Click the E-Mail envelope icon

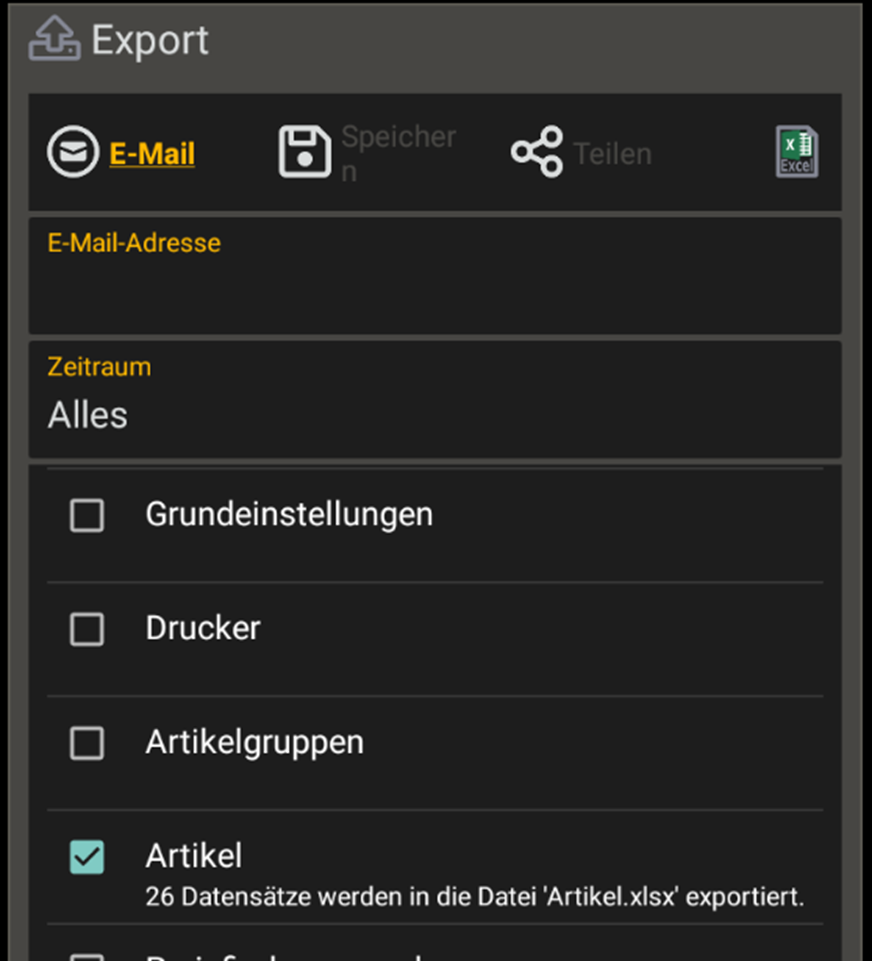pos(73,154)
